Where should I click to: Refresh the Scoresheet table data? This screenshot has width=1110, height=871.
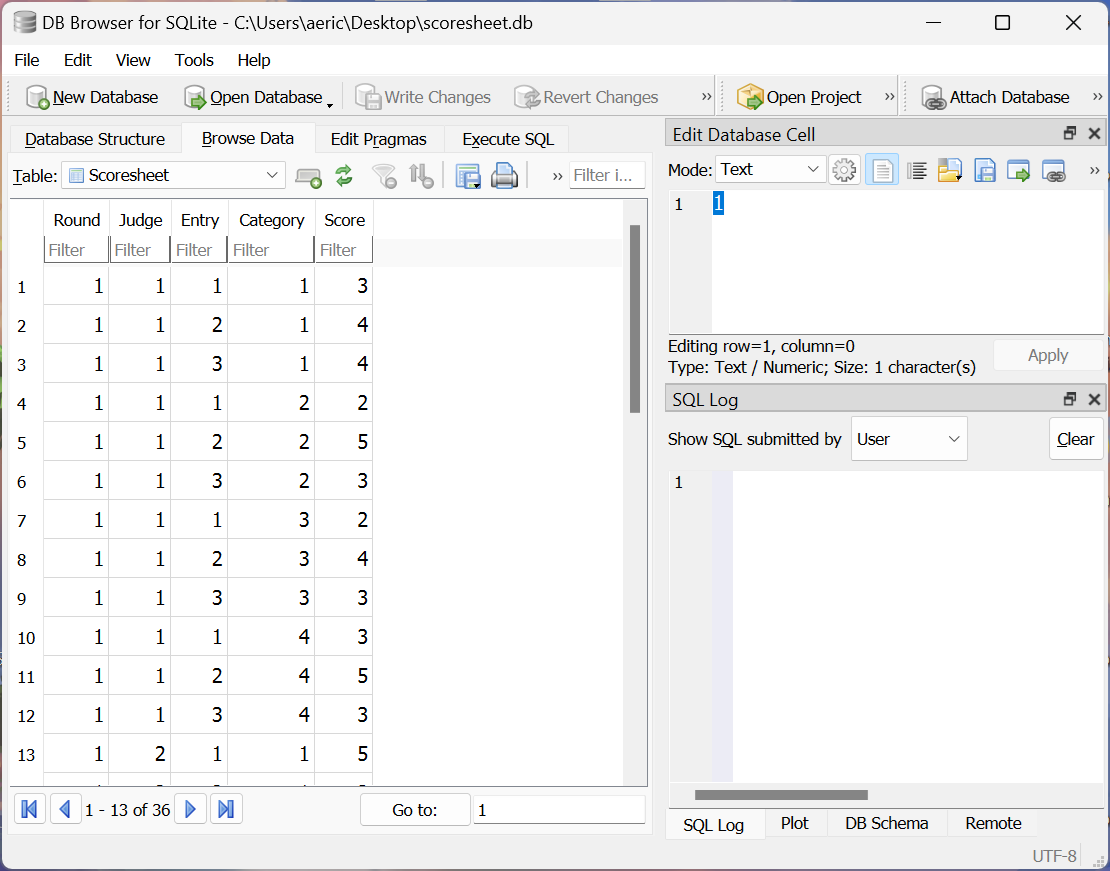click(x=344, y=176)
